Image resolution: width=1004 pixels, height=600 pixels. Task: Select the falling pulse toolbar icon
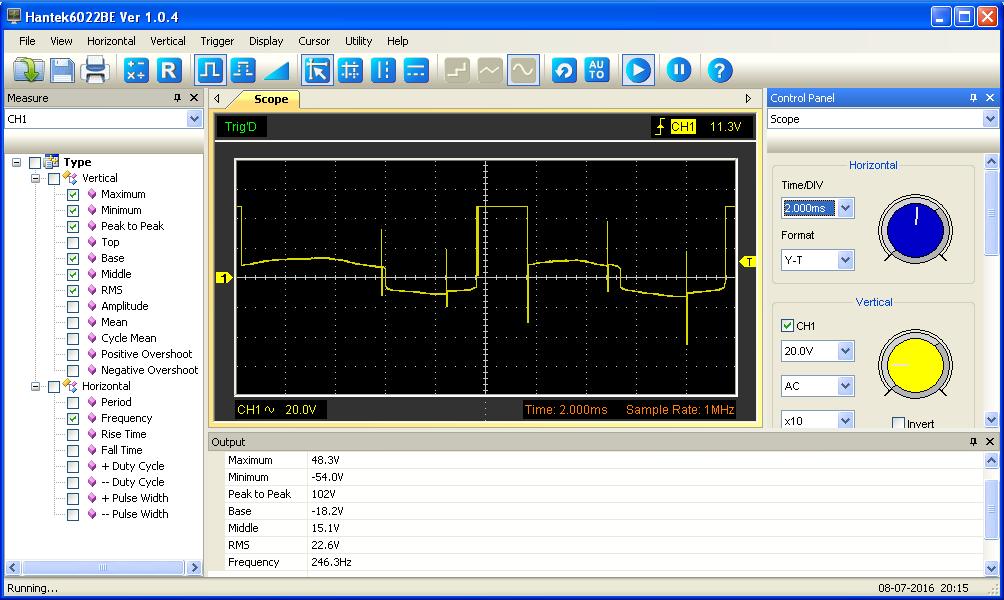pos(243,70)
